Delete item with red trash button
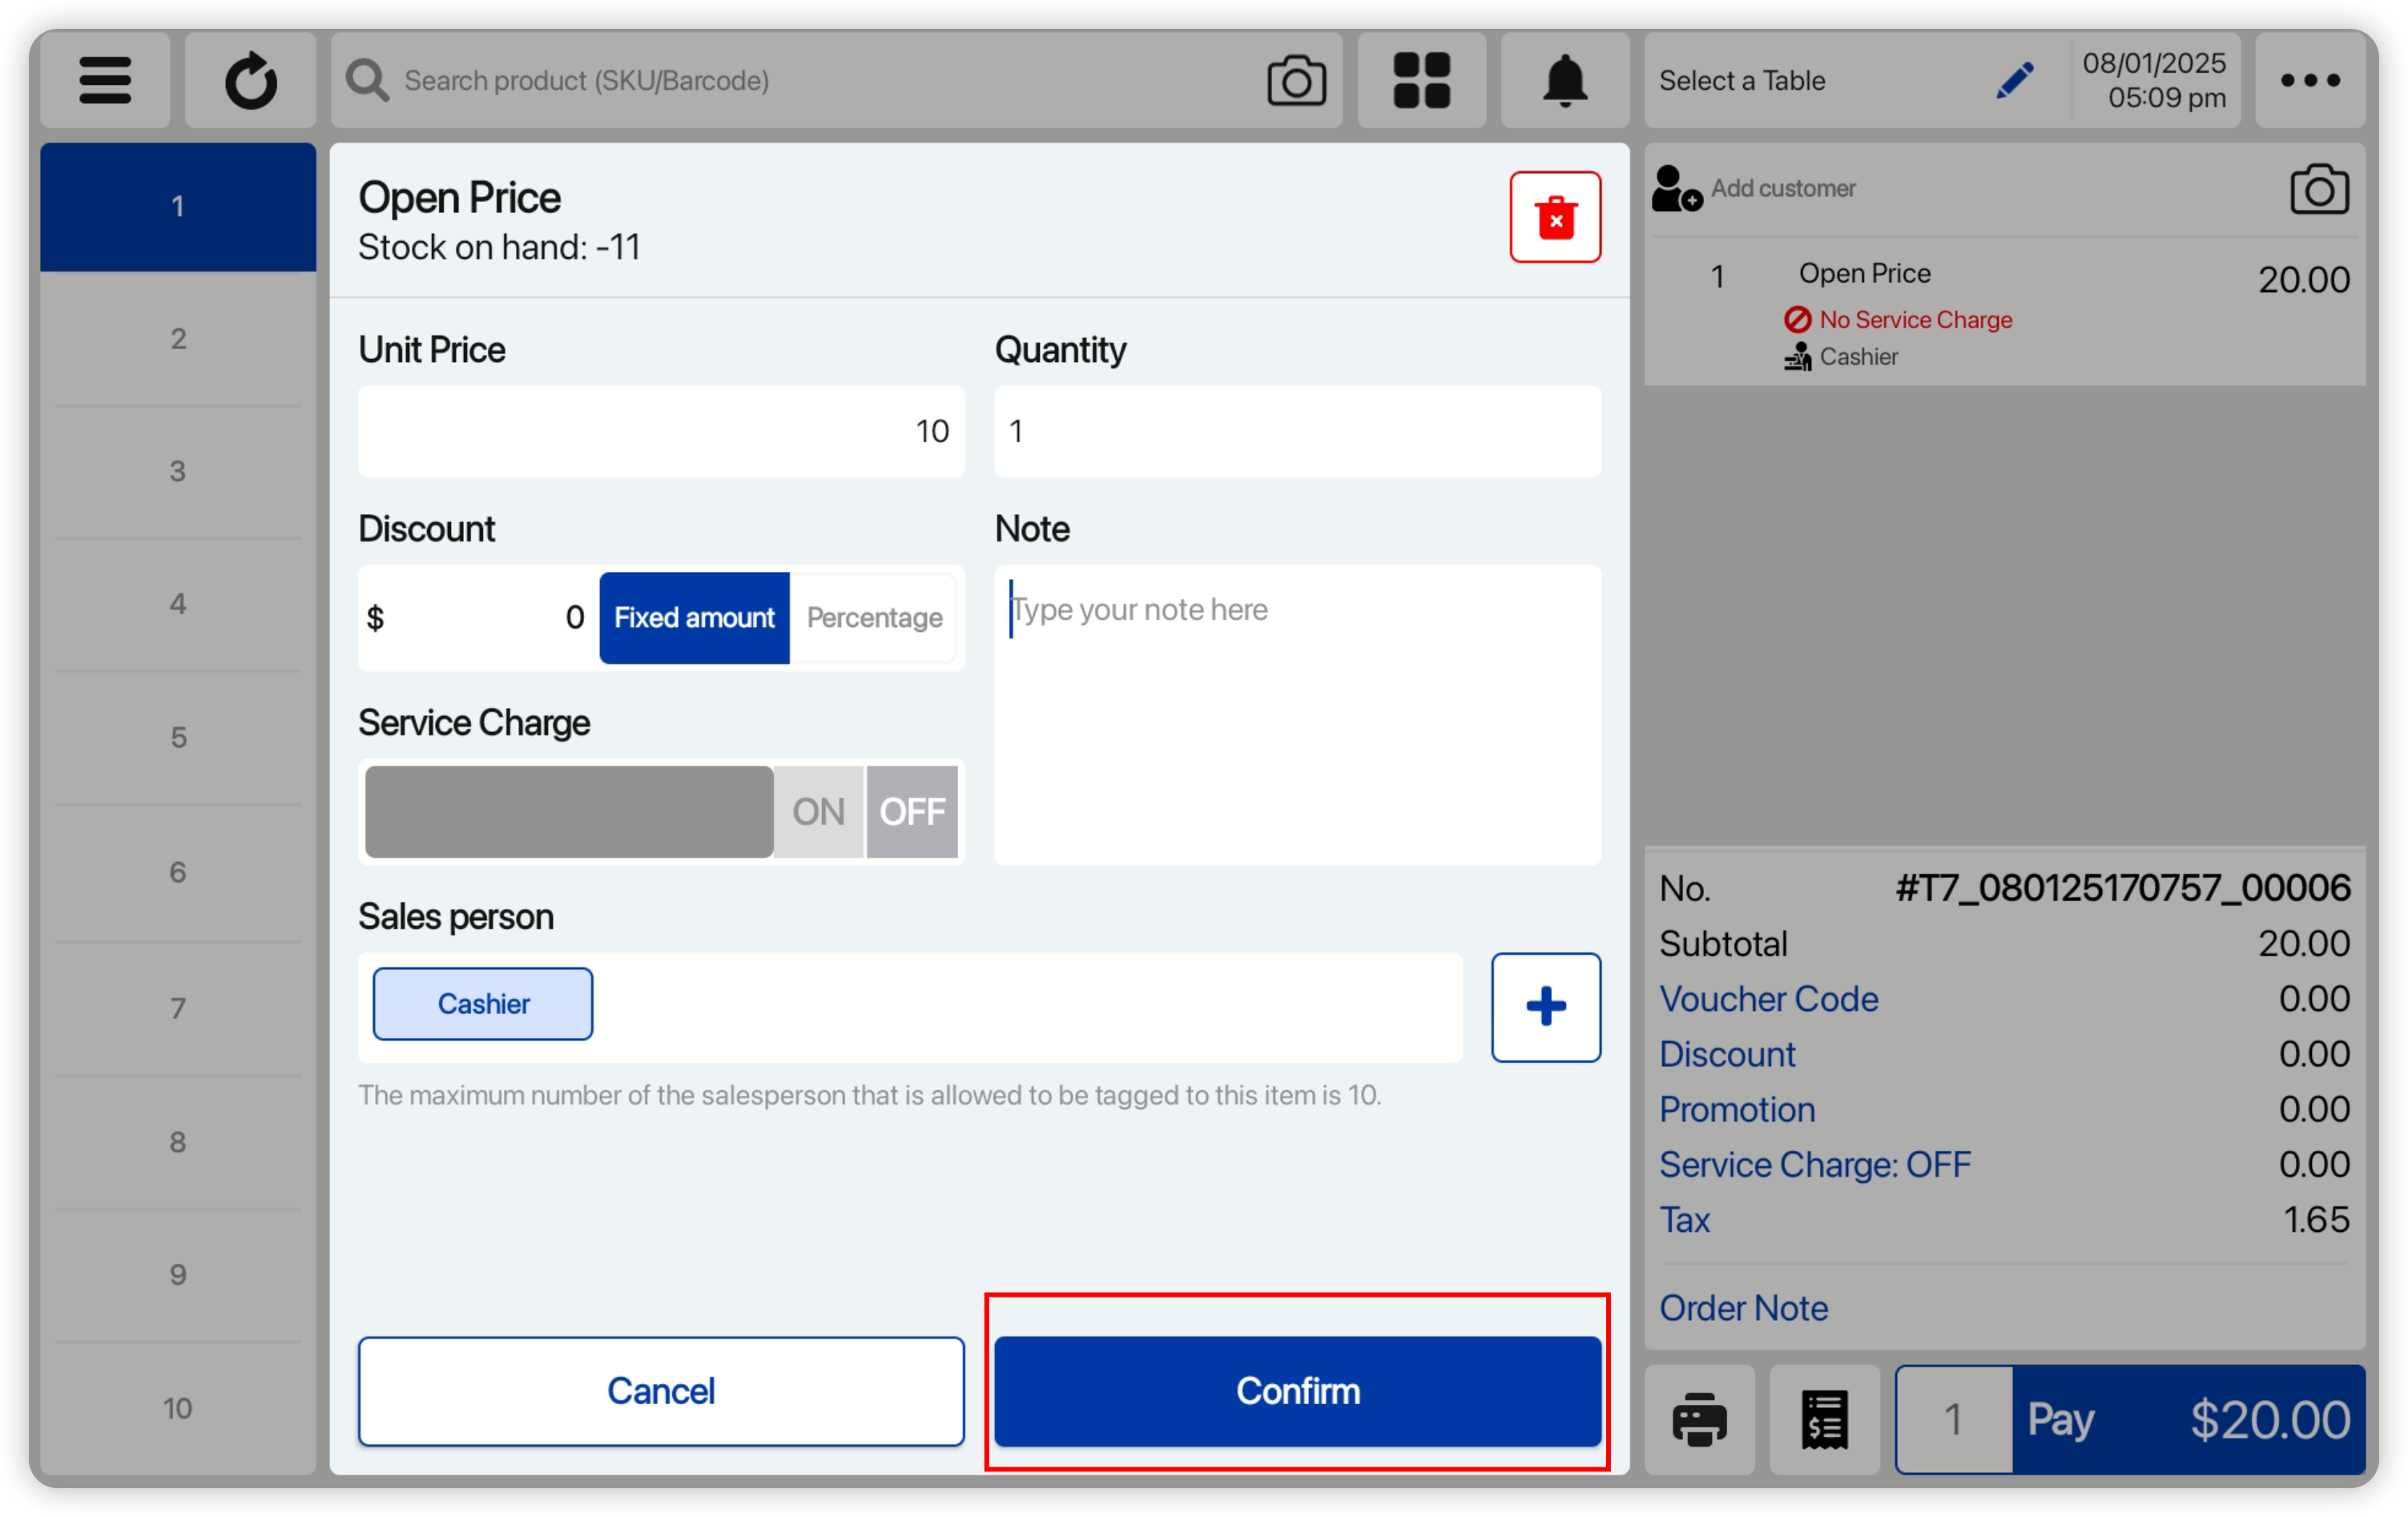The image size is (2408, 1517). [x=1555, y=217]
